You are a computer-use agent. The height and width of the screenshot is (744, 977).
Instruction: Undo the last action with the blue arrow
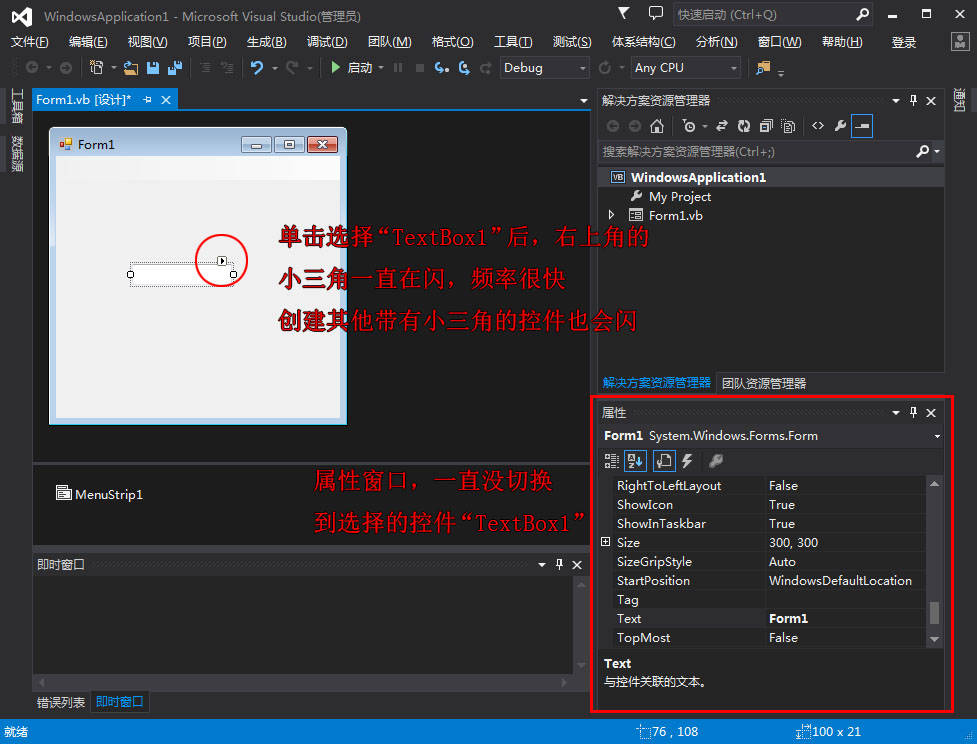tap(257, 67)
